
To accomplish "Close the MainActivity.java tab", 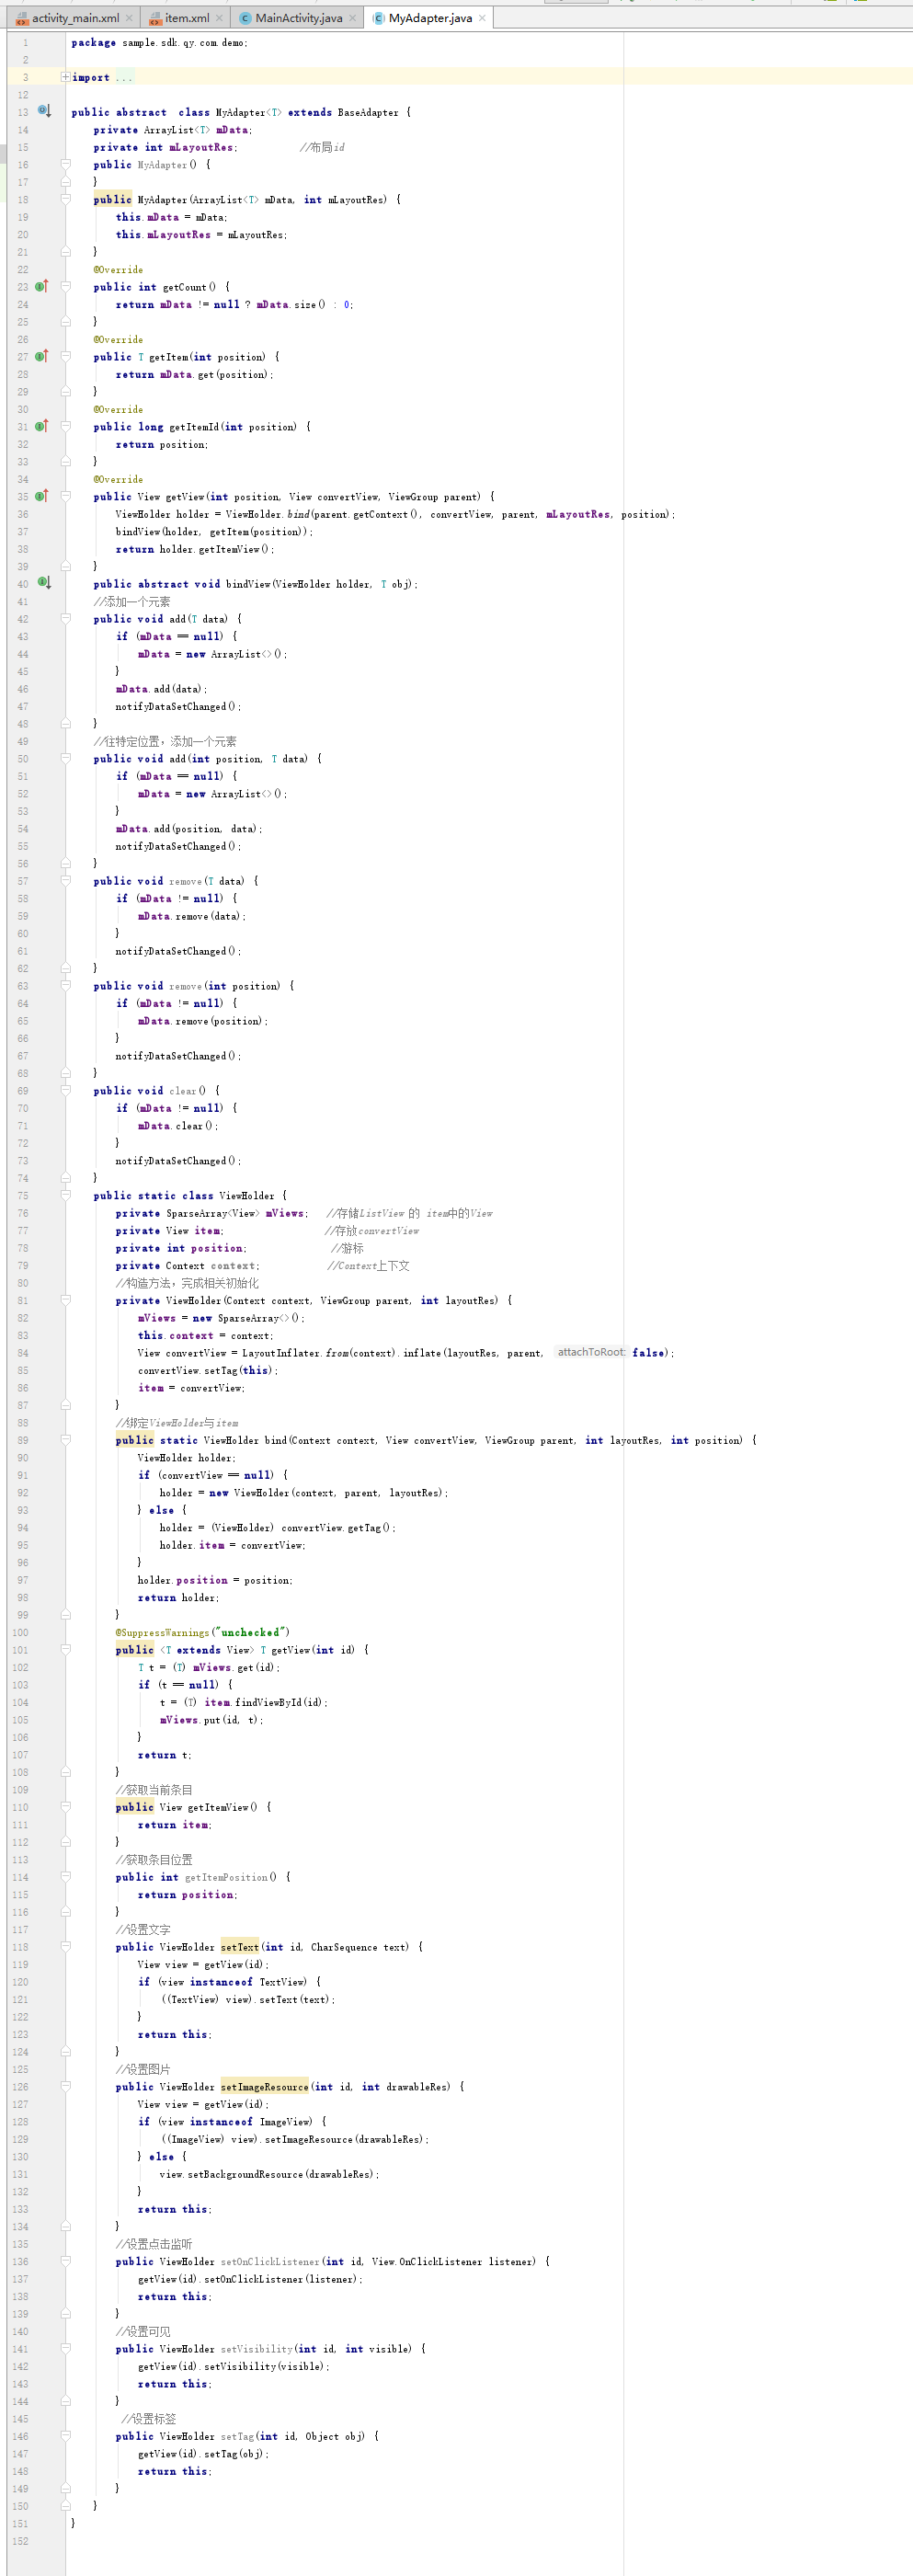I will coord(352,18).
